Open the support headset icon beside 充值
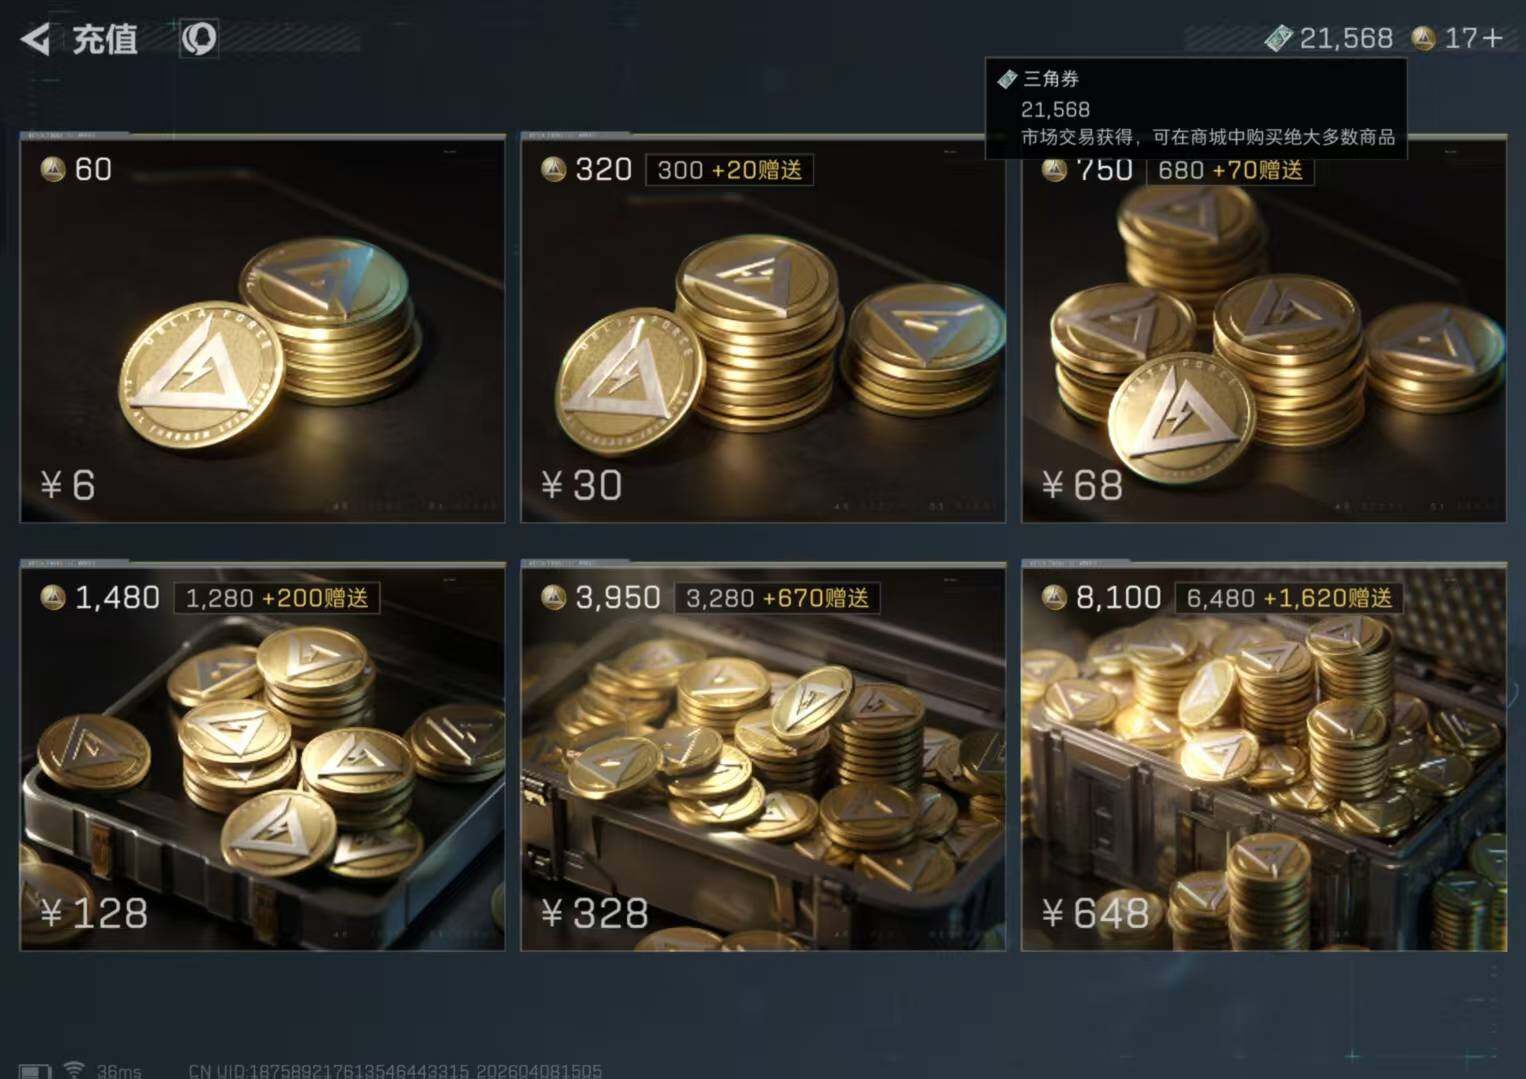1526x1079 pixels. pos(198,38)
